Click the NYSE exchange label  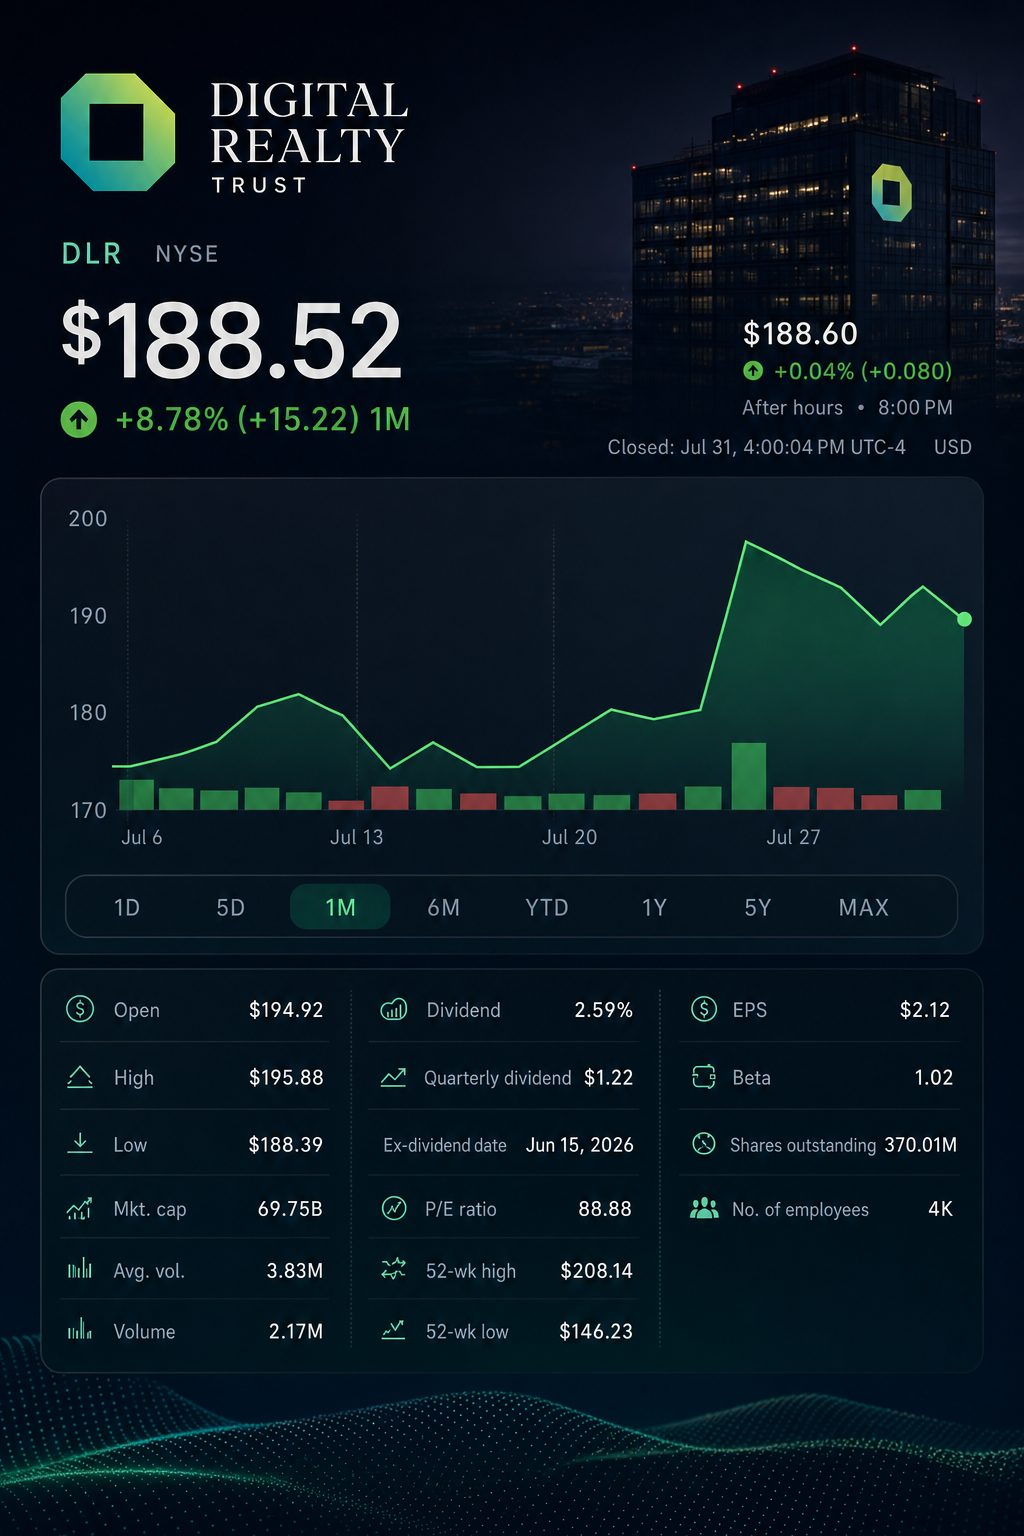tap(187, 254)
